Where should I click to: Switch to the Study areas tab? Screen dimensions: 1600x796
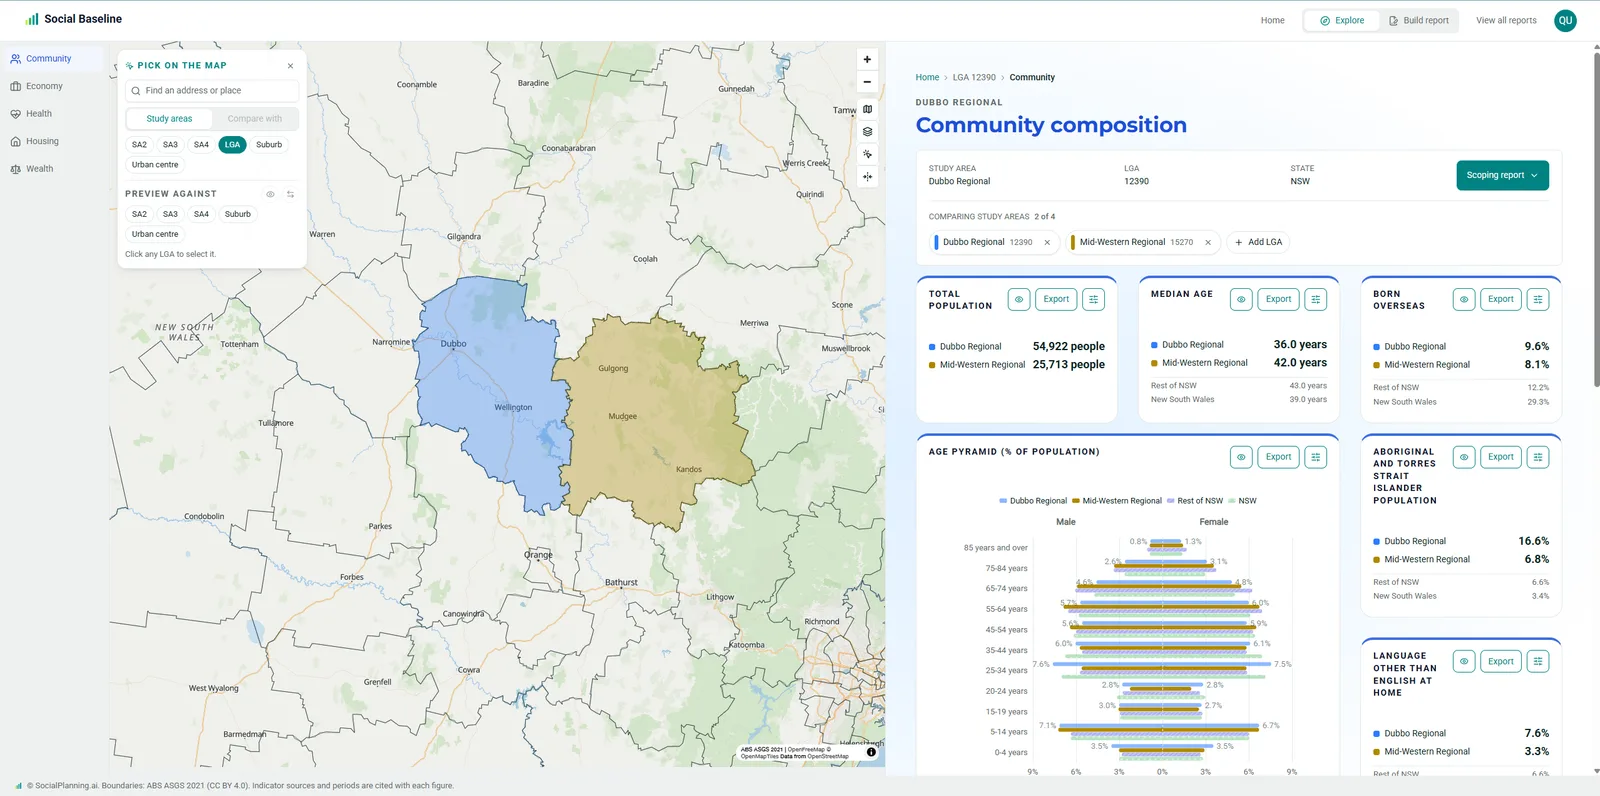pos(169,118)
